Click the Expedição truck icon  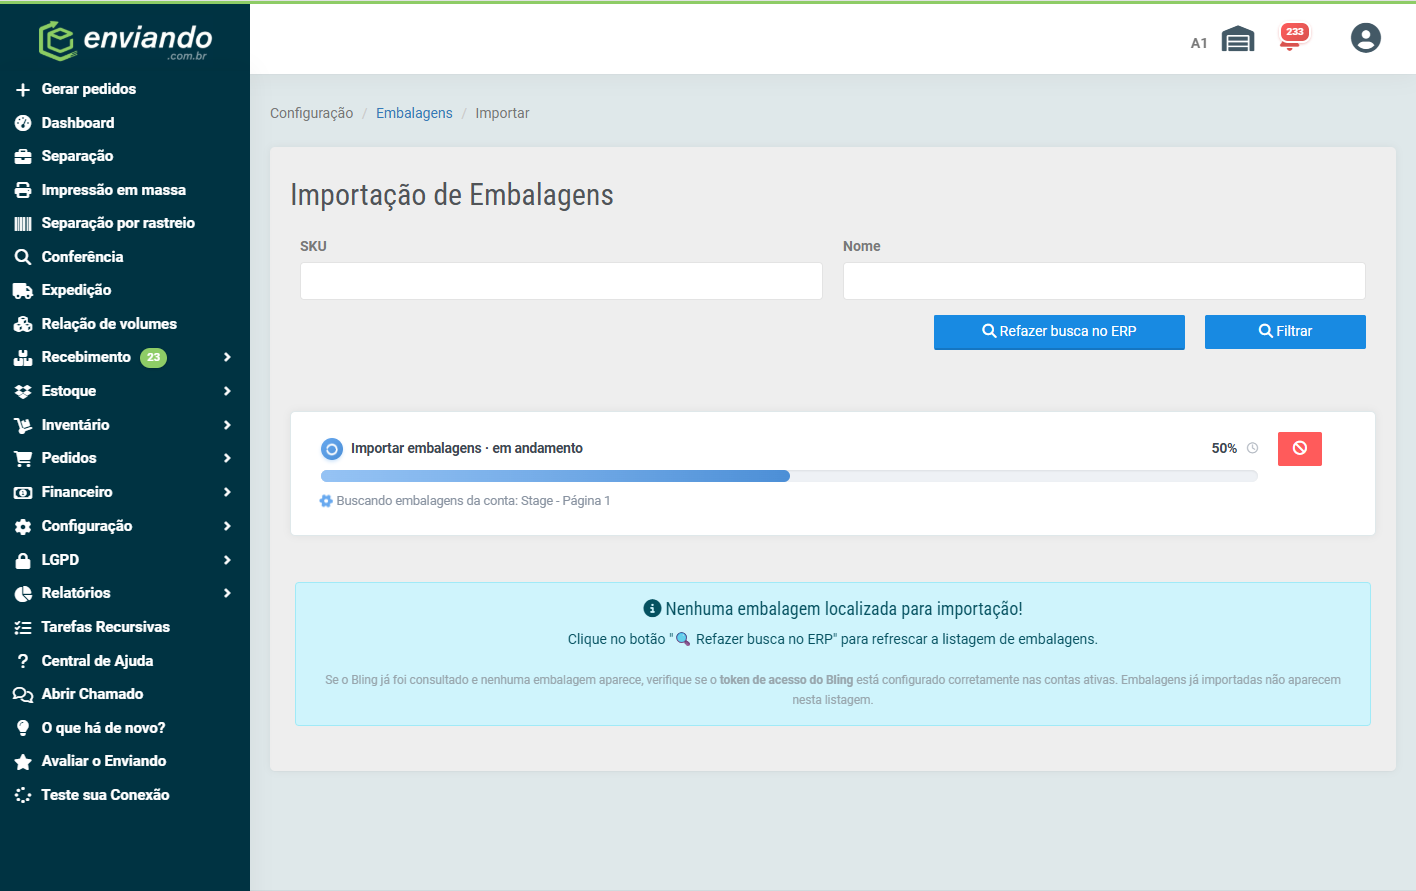pyautogui.click(x=23, y=290)
